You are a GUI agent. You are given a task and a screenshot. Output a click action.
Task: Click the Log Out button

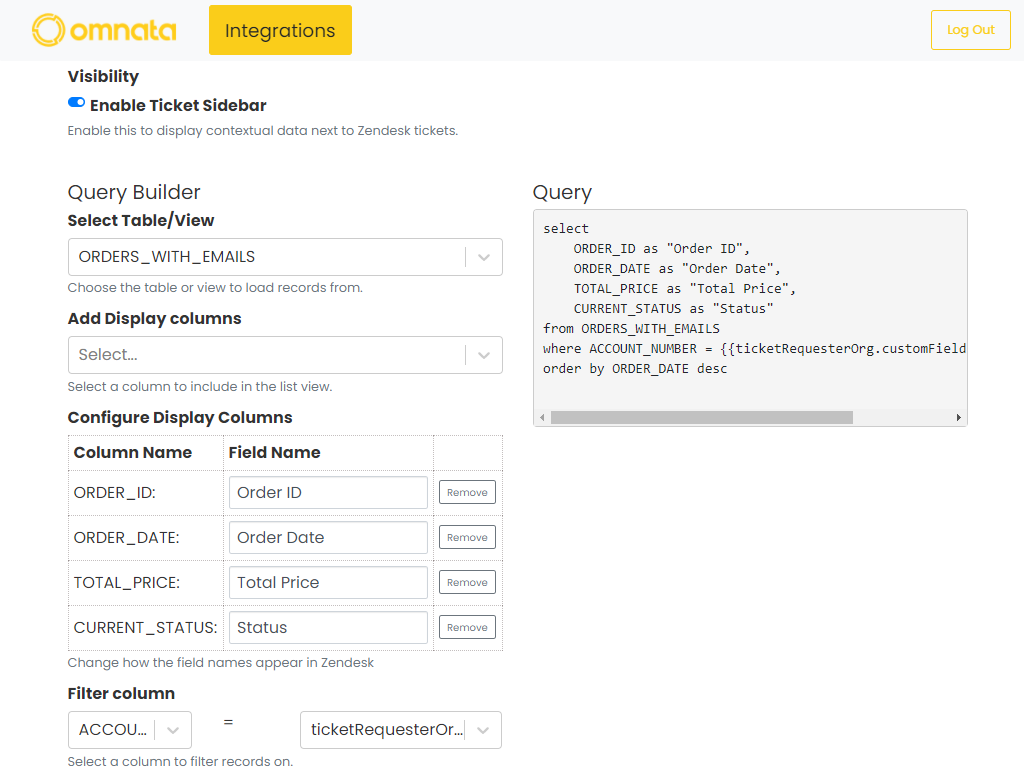(x=970, y=30)
